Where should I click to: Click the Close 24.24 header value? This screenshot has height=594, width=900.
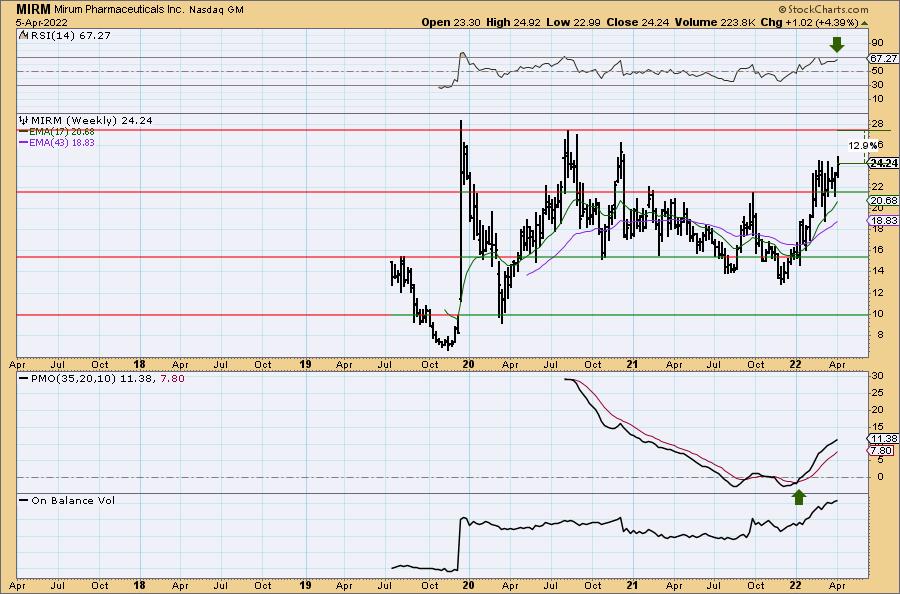(x=638, y=22)
